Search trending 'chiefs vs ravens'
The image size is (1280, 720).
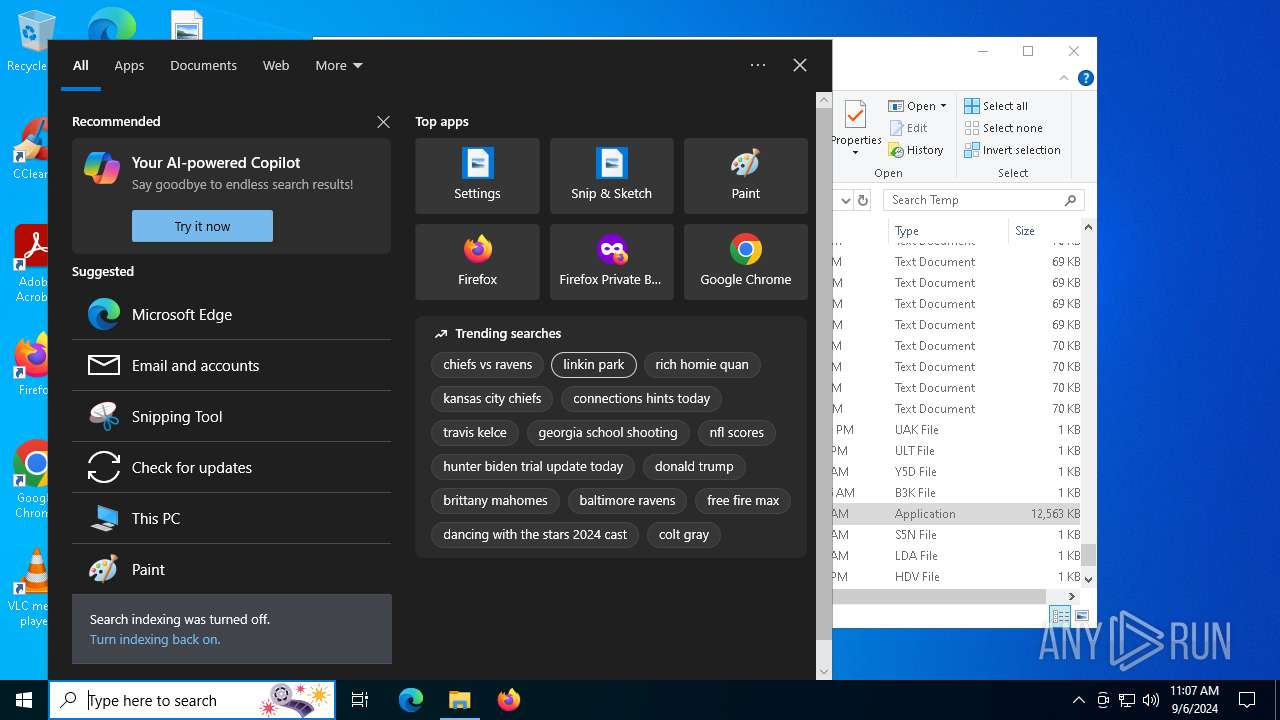click(x=488, y=365)
